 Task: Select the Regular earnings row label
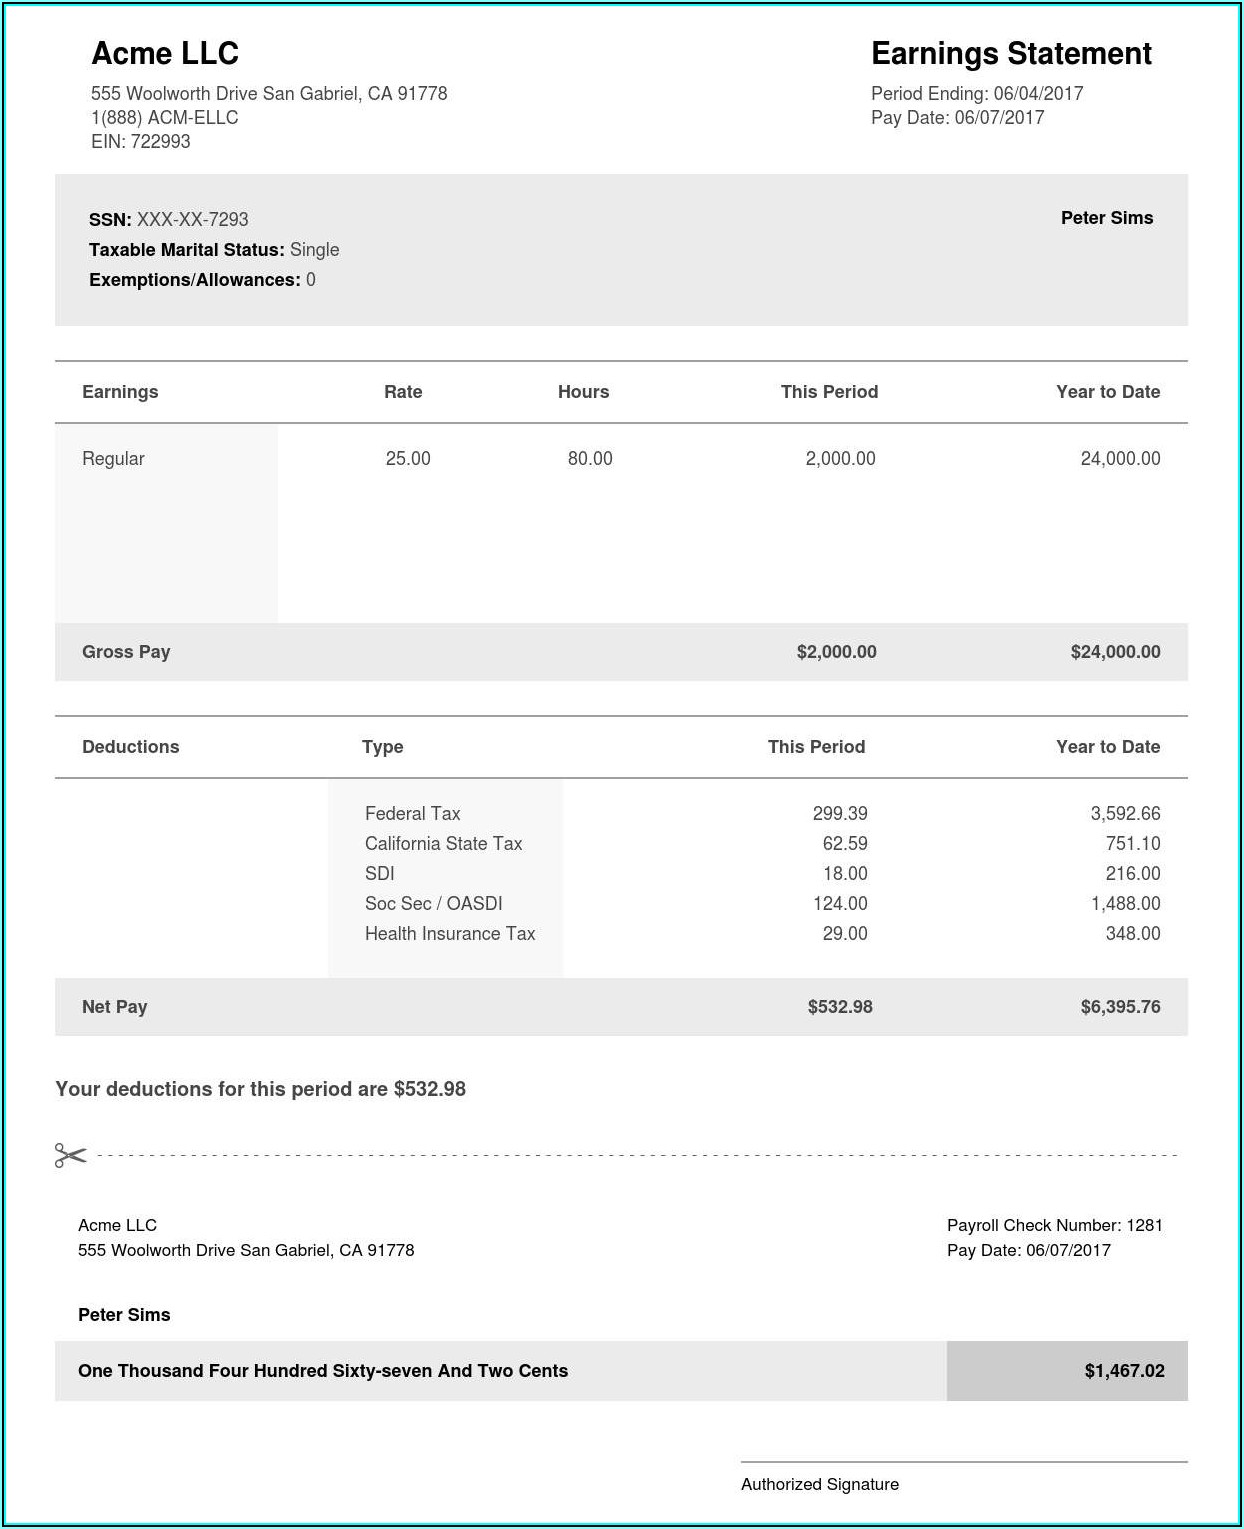(x=113, y=458)
